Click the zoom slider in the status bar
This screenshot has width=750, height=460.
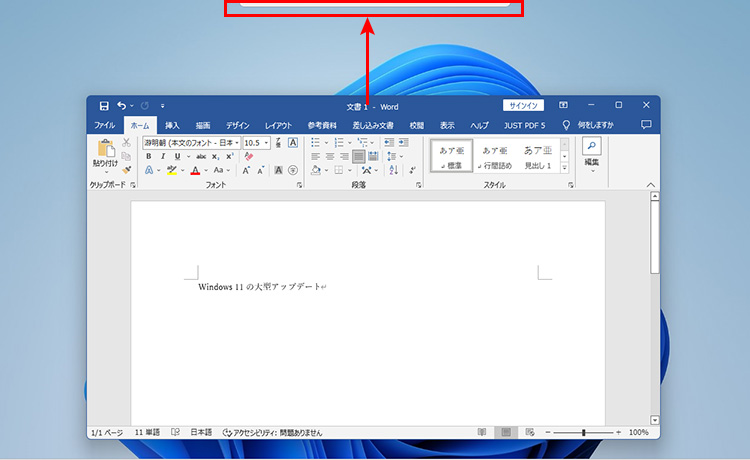[x=583, y=432]
